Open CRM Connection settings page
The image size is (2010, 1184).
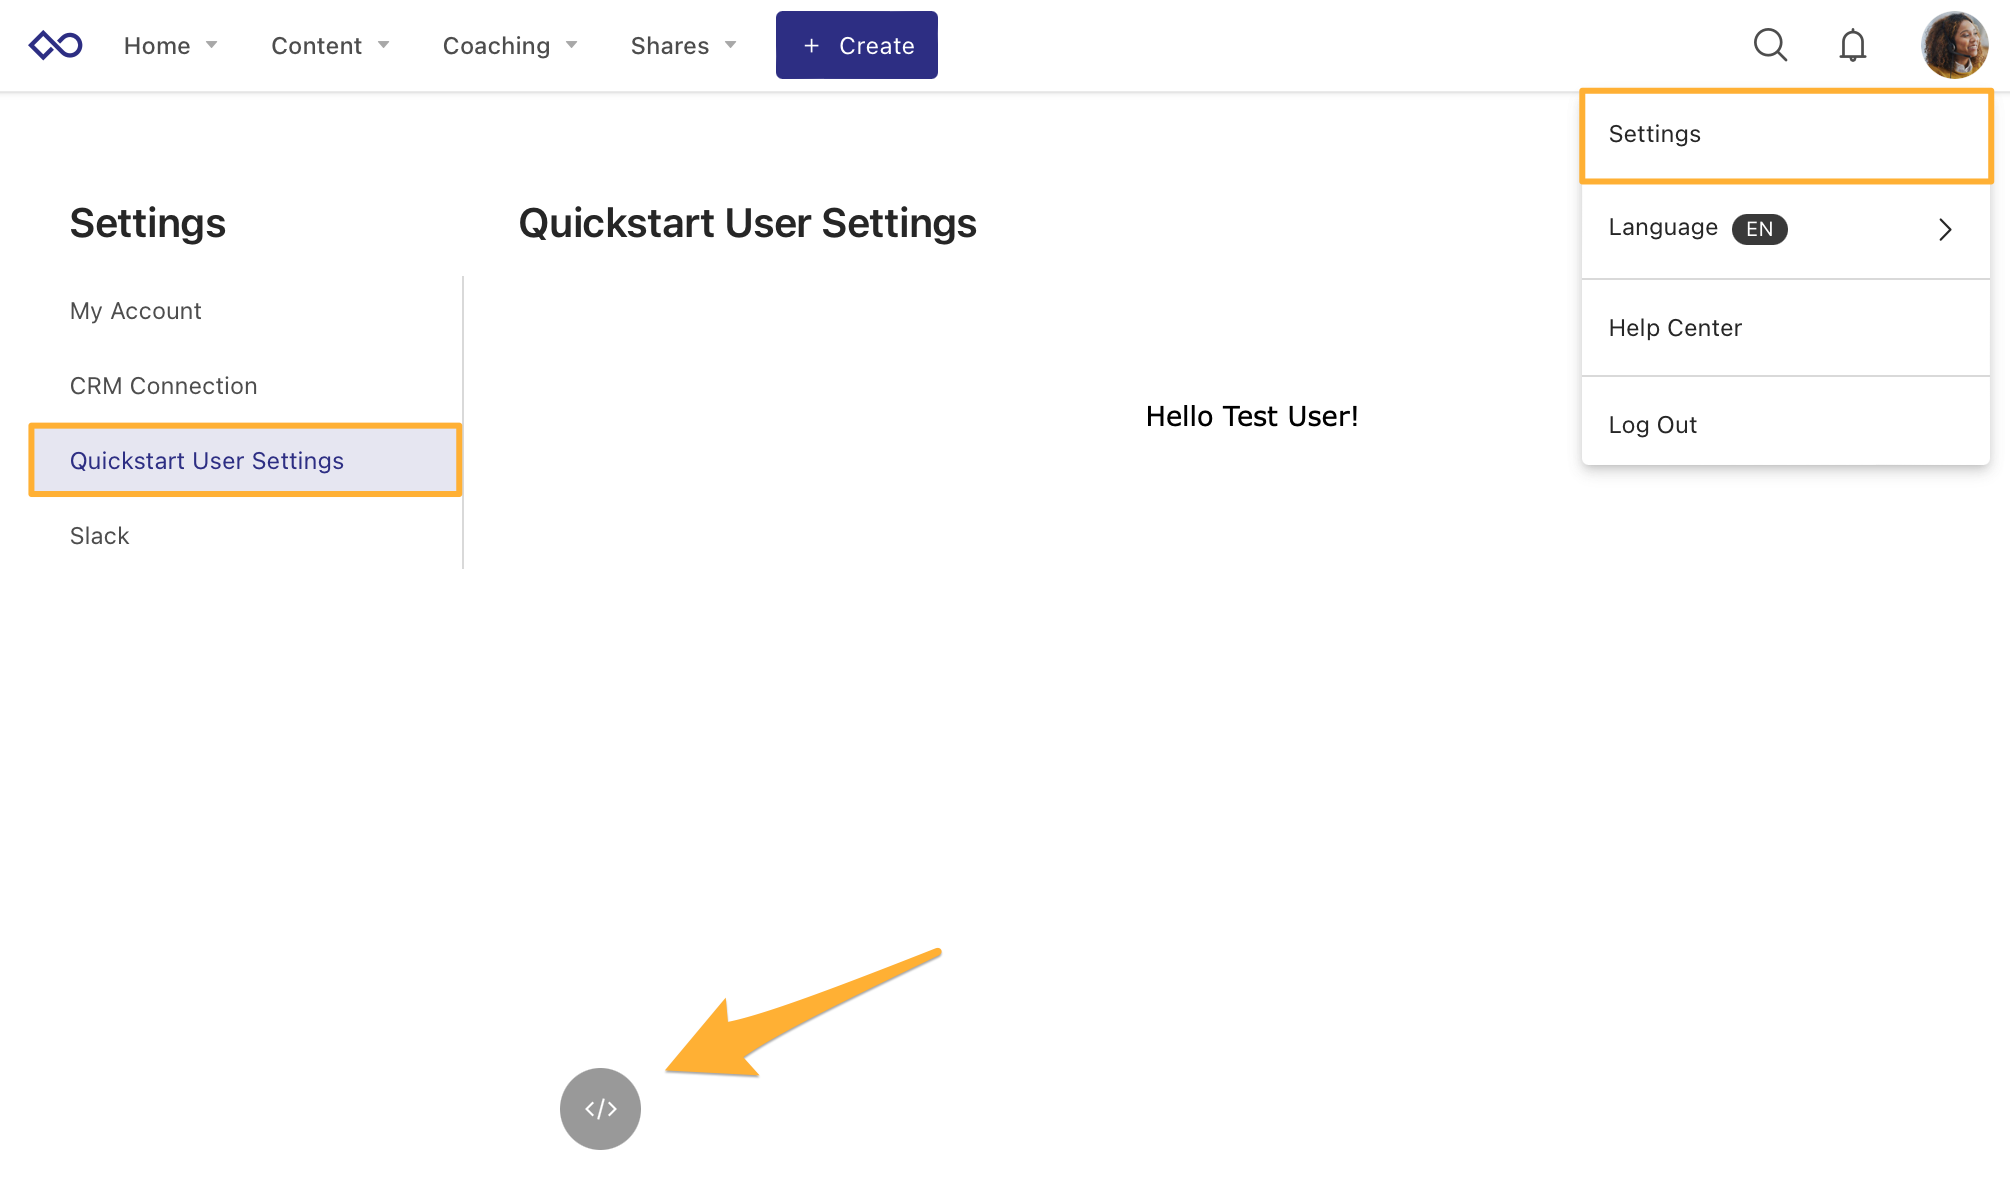tap(164, 385)
